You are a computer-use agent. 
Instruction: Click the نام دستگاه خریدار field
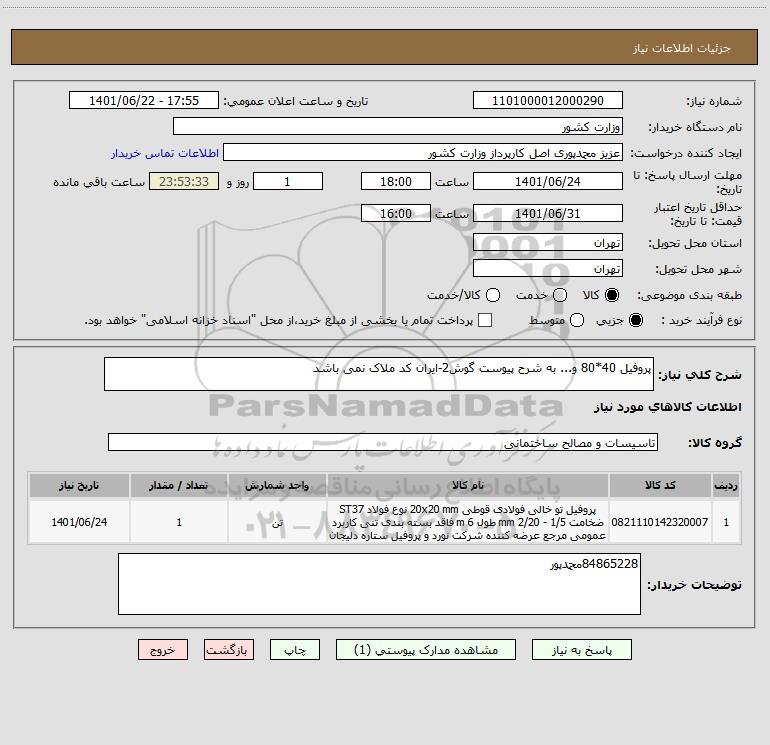point(398,127)
